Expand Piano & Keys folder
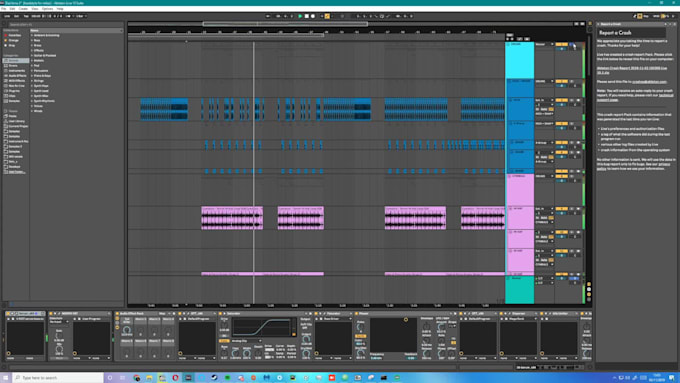The width and height of the screenshot is (680, 383). tap(32, 75)
